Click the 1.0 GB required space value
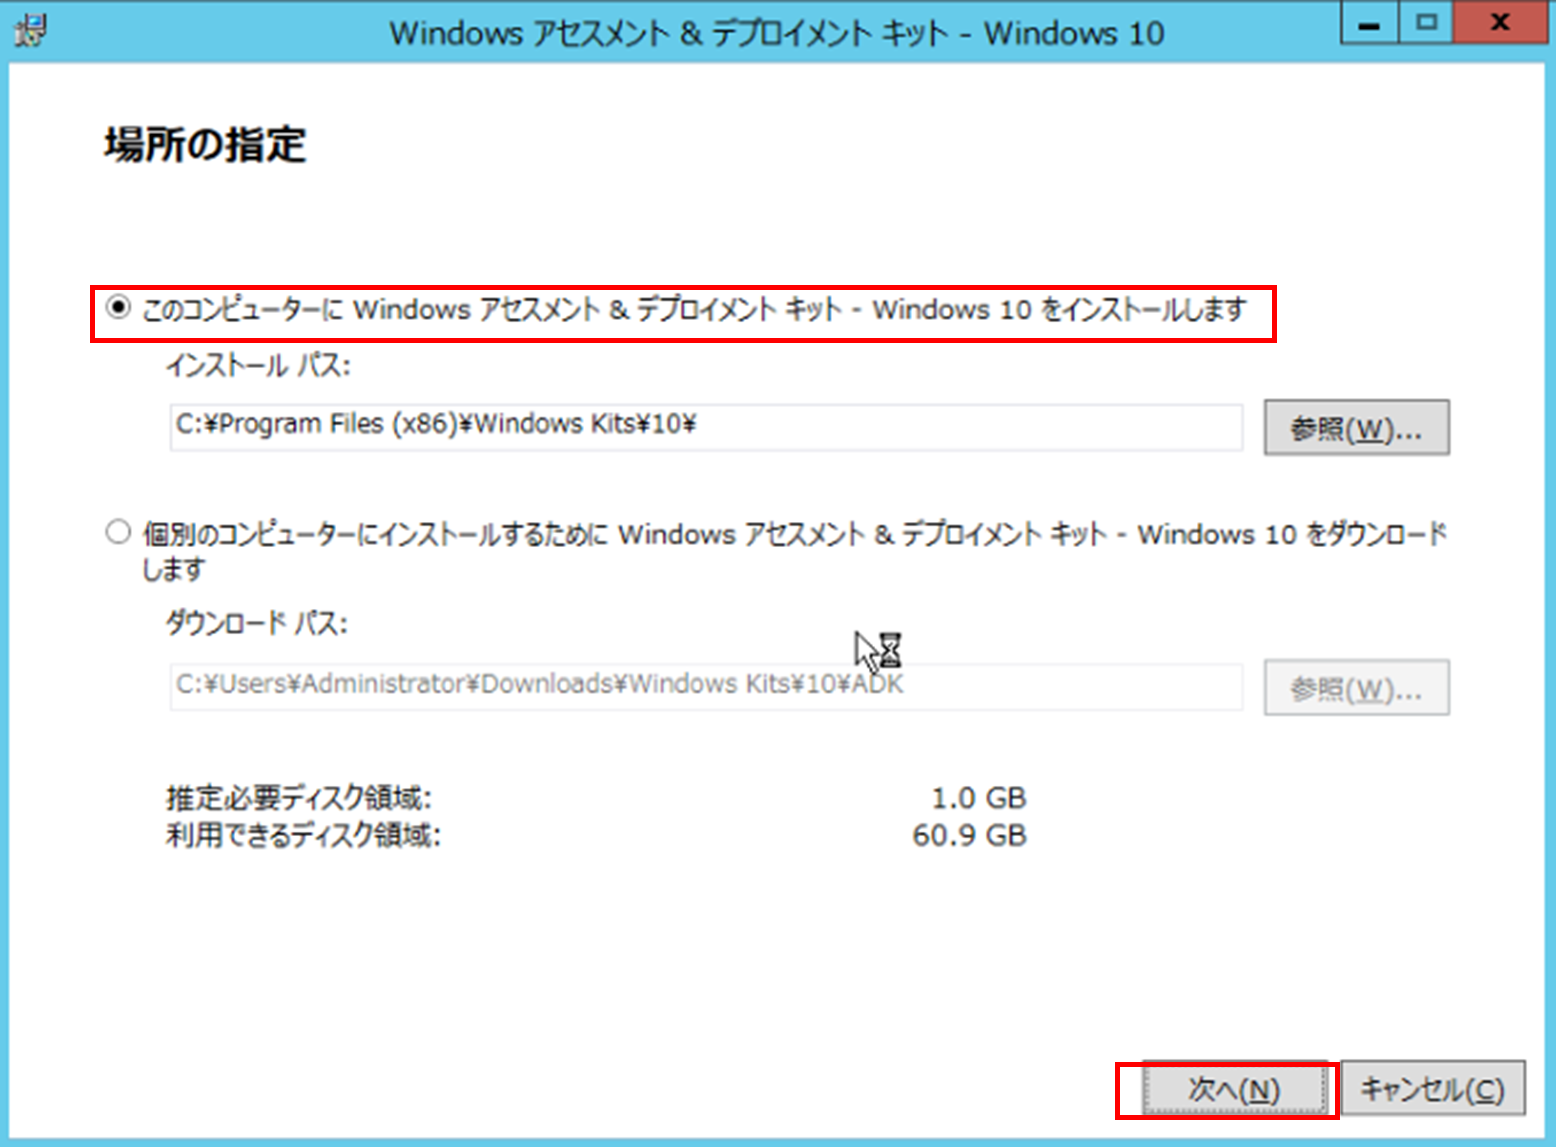 click(x=979, y=798)
